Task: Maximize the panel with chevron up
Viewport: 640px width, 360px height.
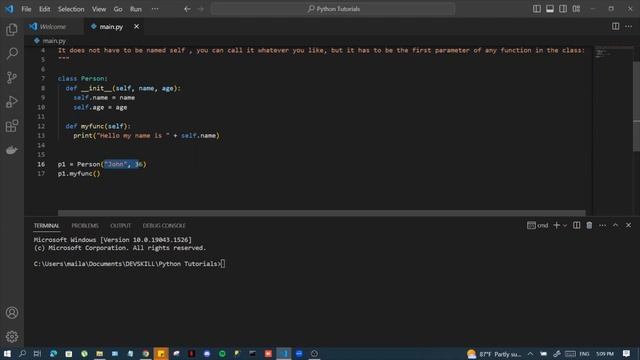Action: pos(615,225)
